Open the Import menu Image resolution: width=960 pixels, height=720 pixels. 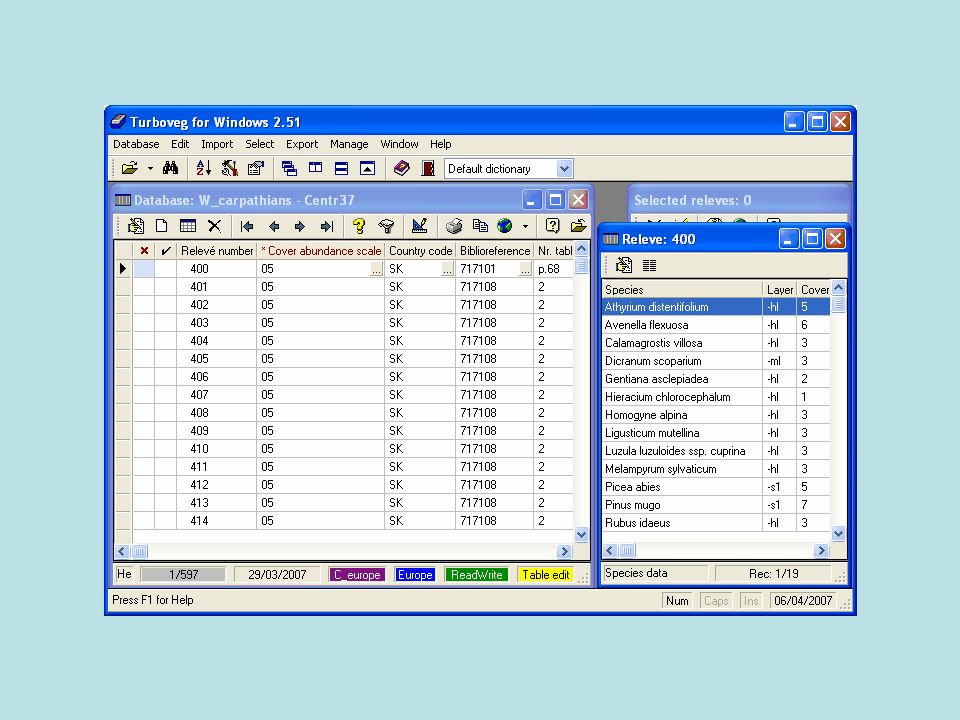pos(217,144)
